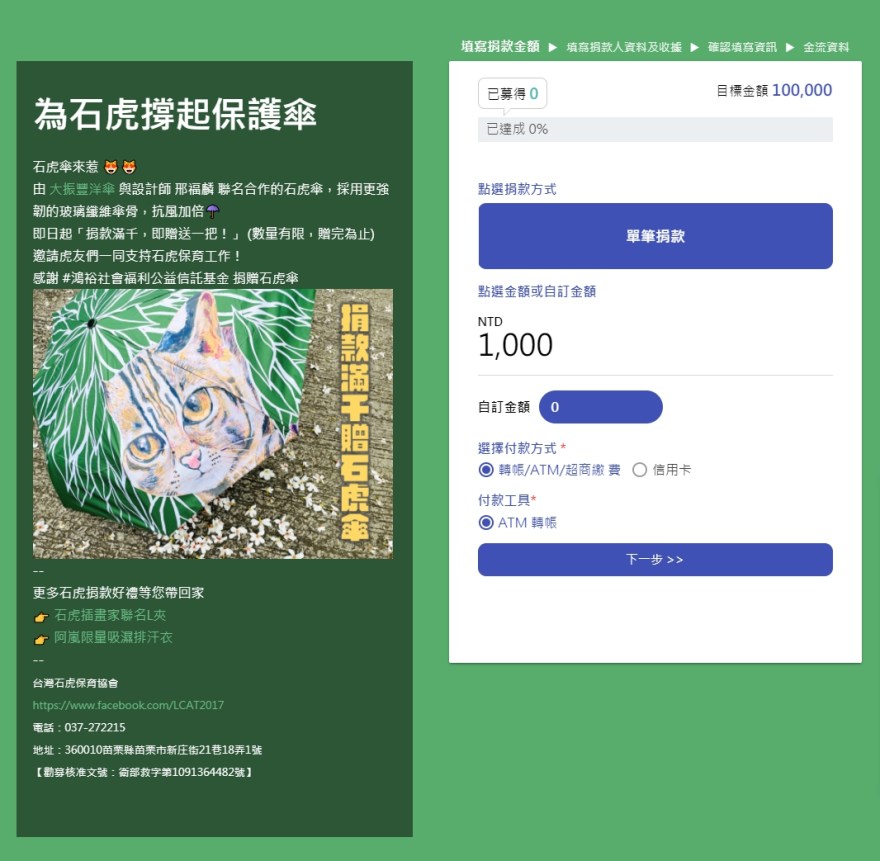Click the purple umbrella emoji after 抗風加倍
880x861 pixels.
point(213,212)
